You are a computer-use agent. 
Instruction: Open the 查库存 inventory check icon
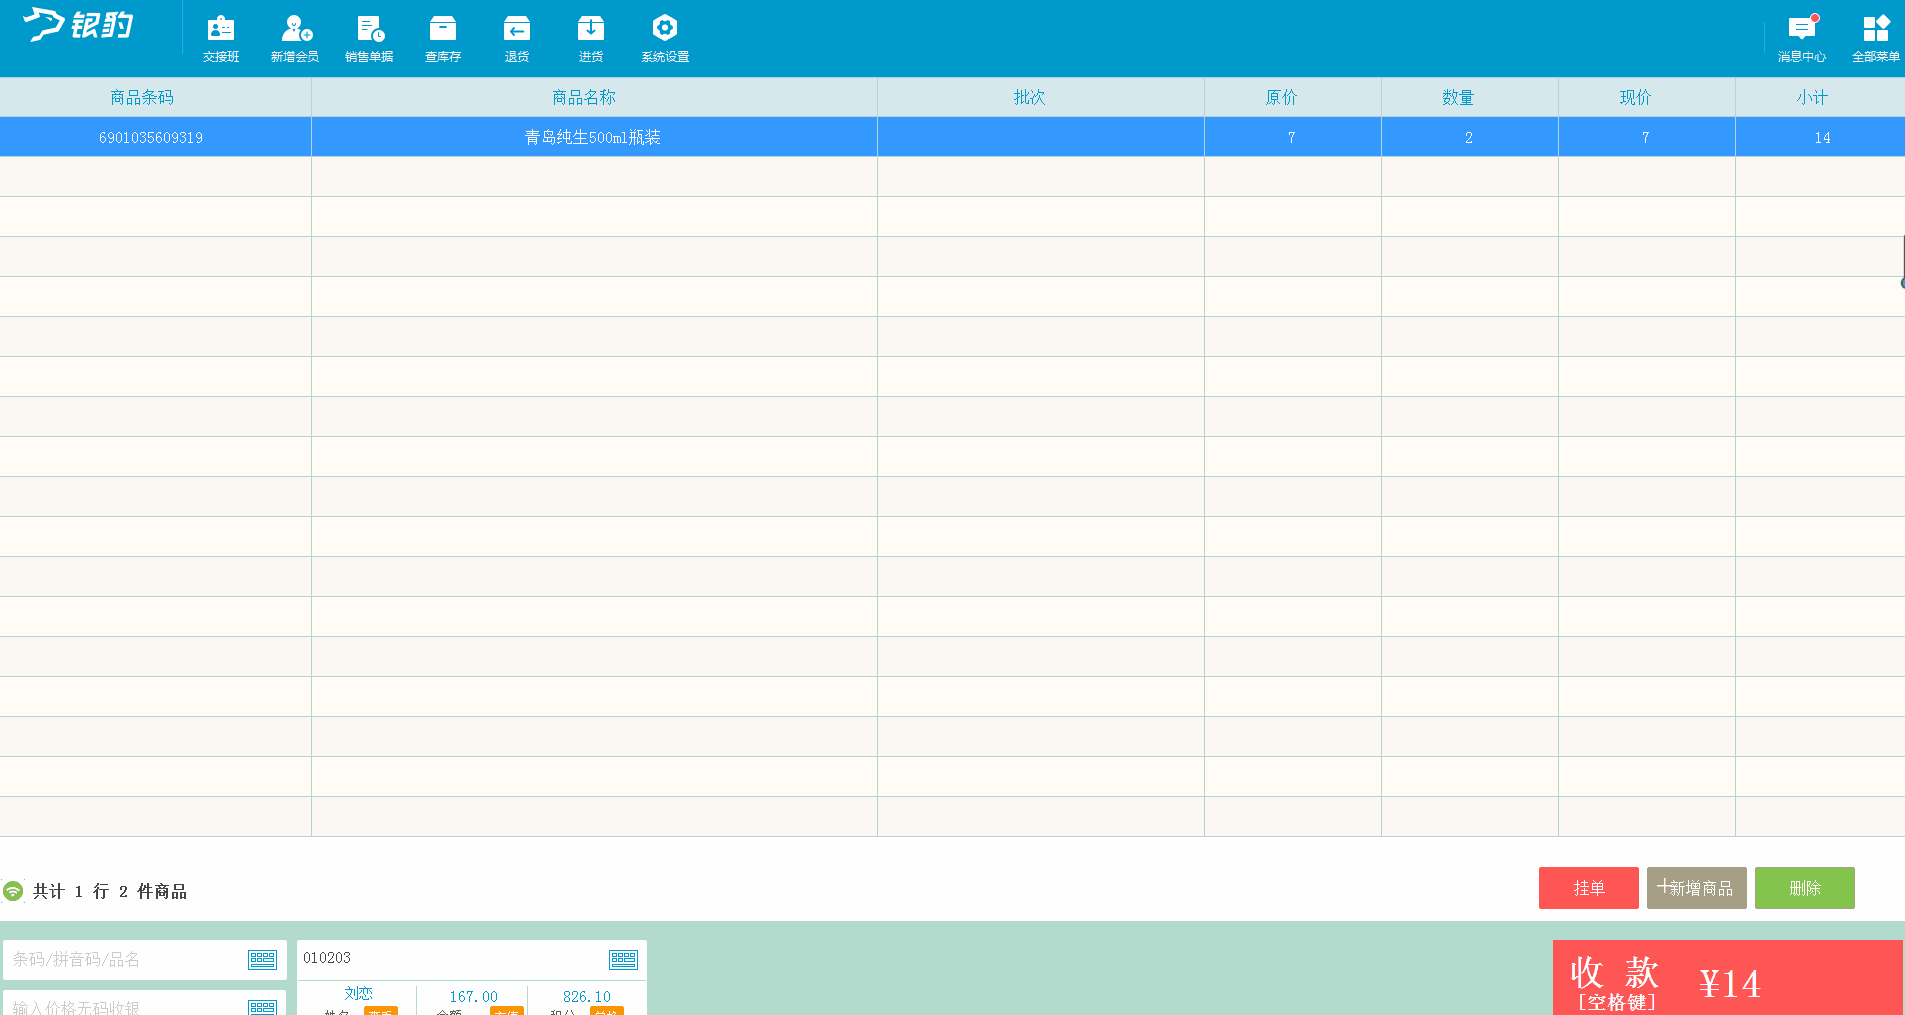[443, 38]
